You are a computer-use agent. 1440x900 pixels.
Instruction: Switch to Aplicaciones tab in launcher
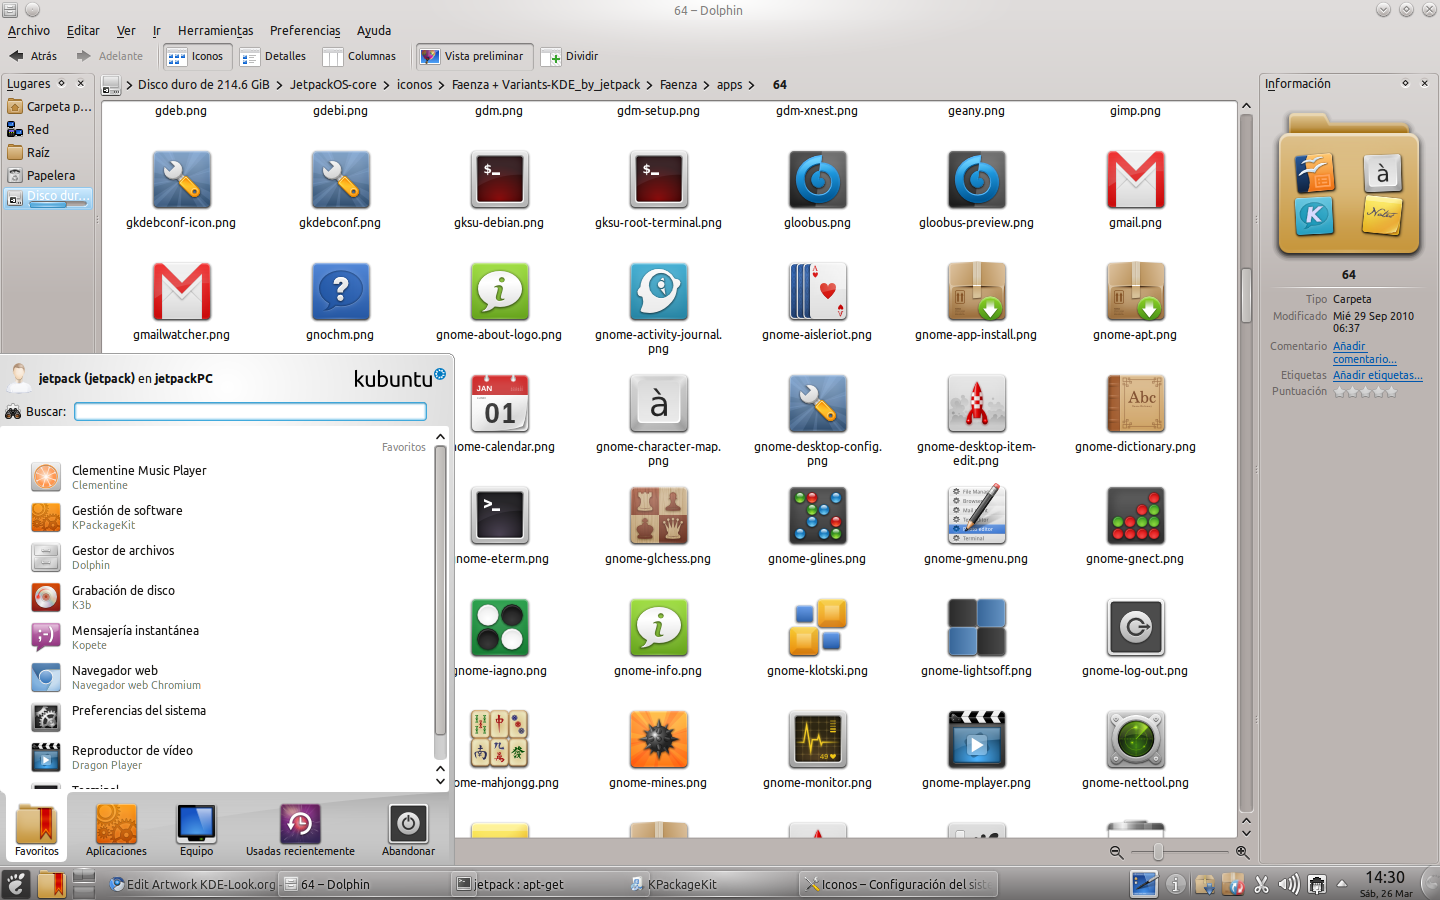pyautogui.click(x=116, y=830)
